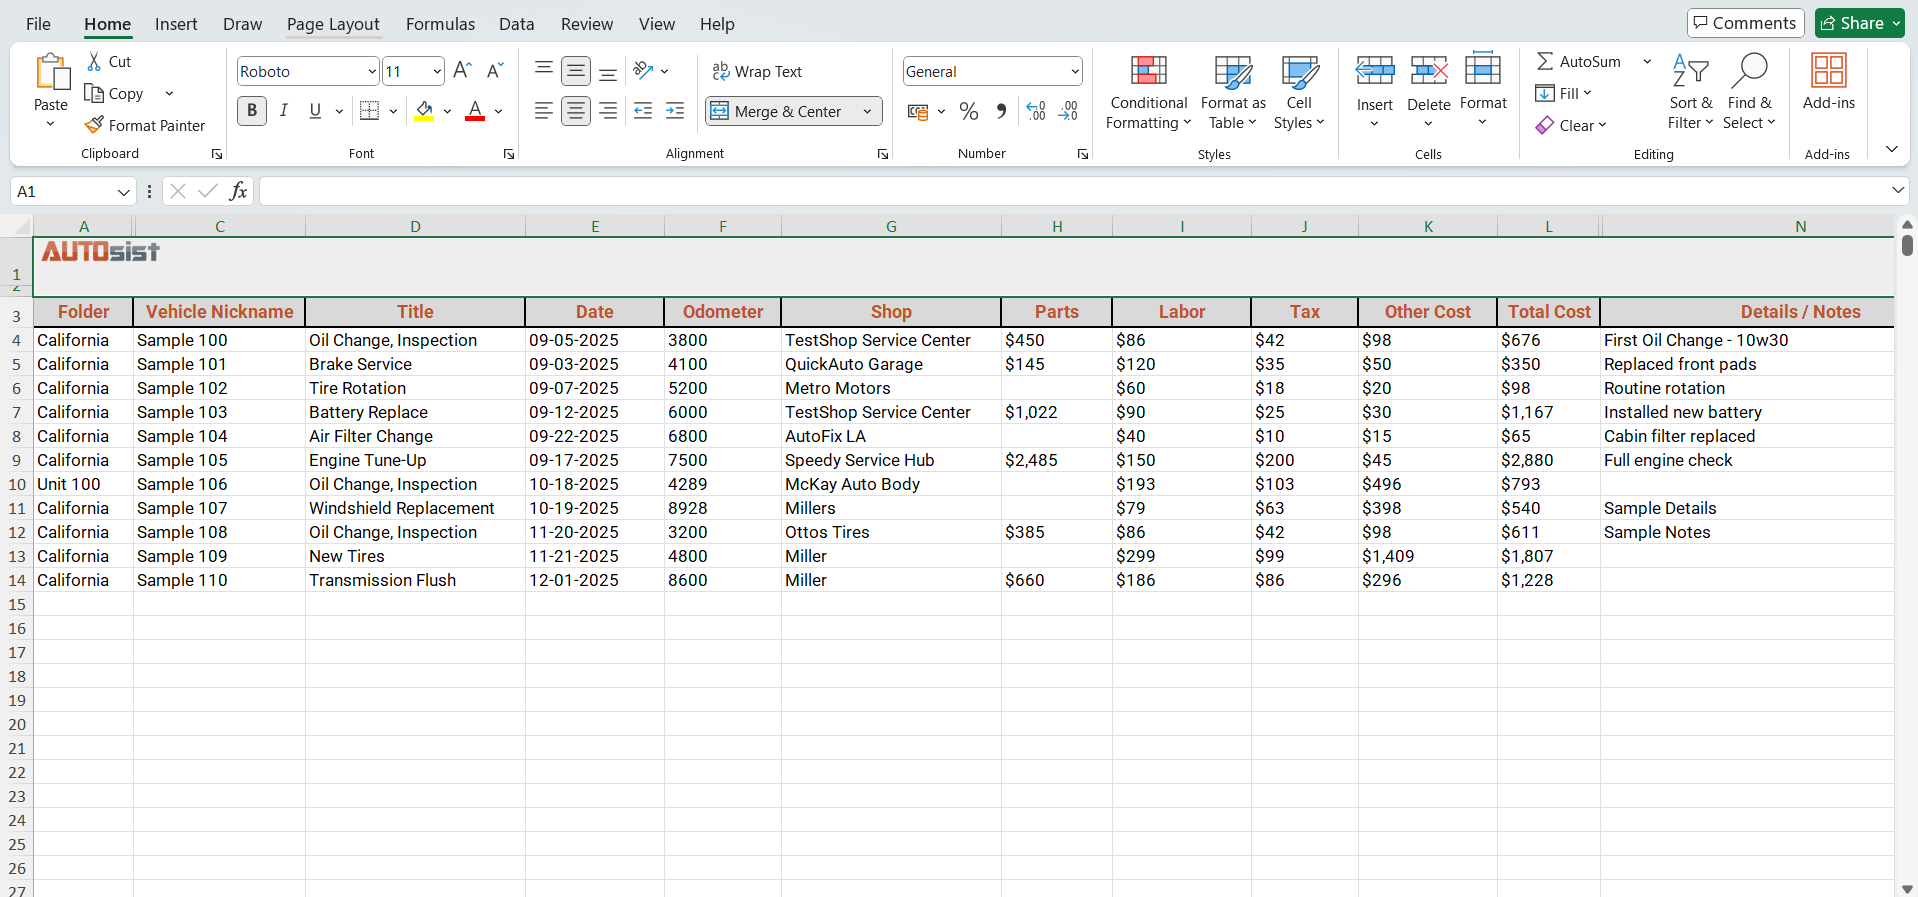Viewport: 1918px width, 897px height.
Task: Open the Alignment group dialog launcher
Action: click(x=883, y=154)
